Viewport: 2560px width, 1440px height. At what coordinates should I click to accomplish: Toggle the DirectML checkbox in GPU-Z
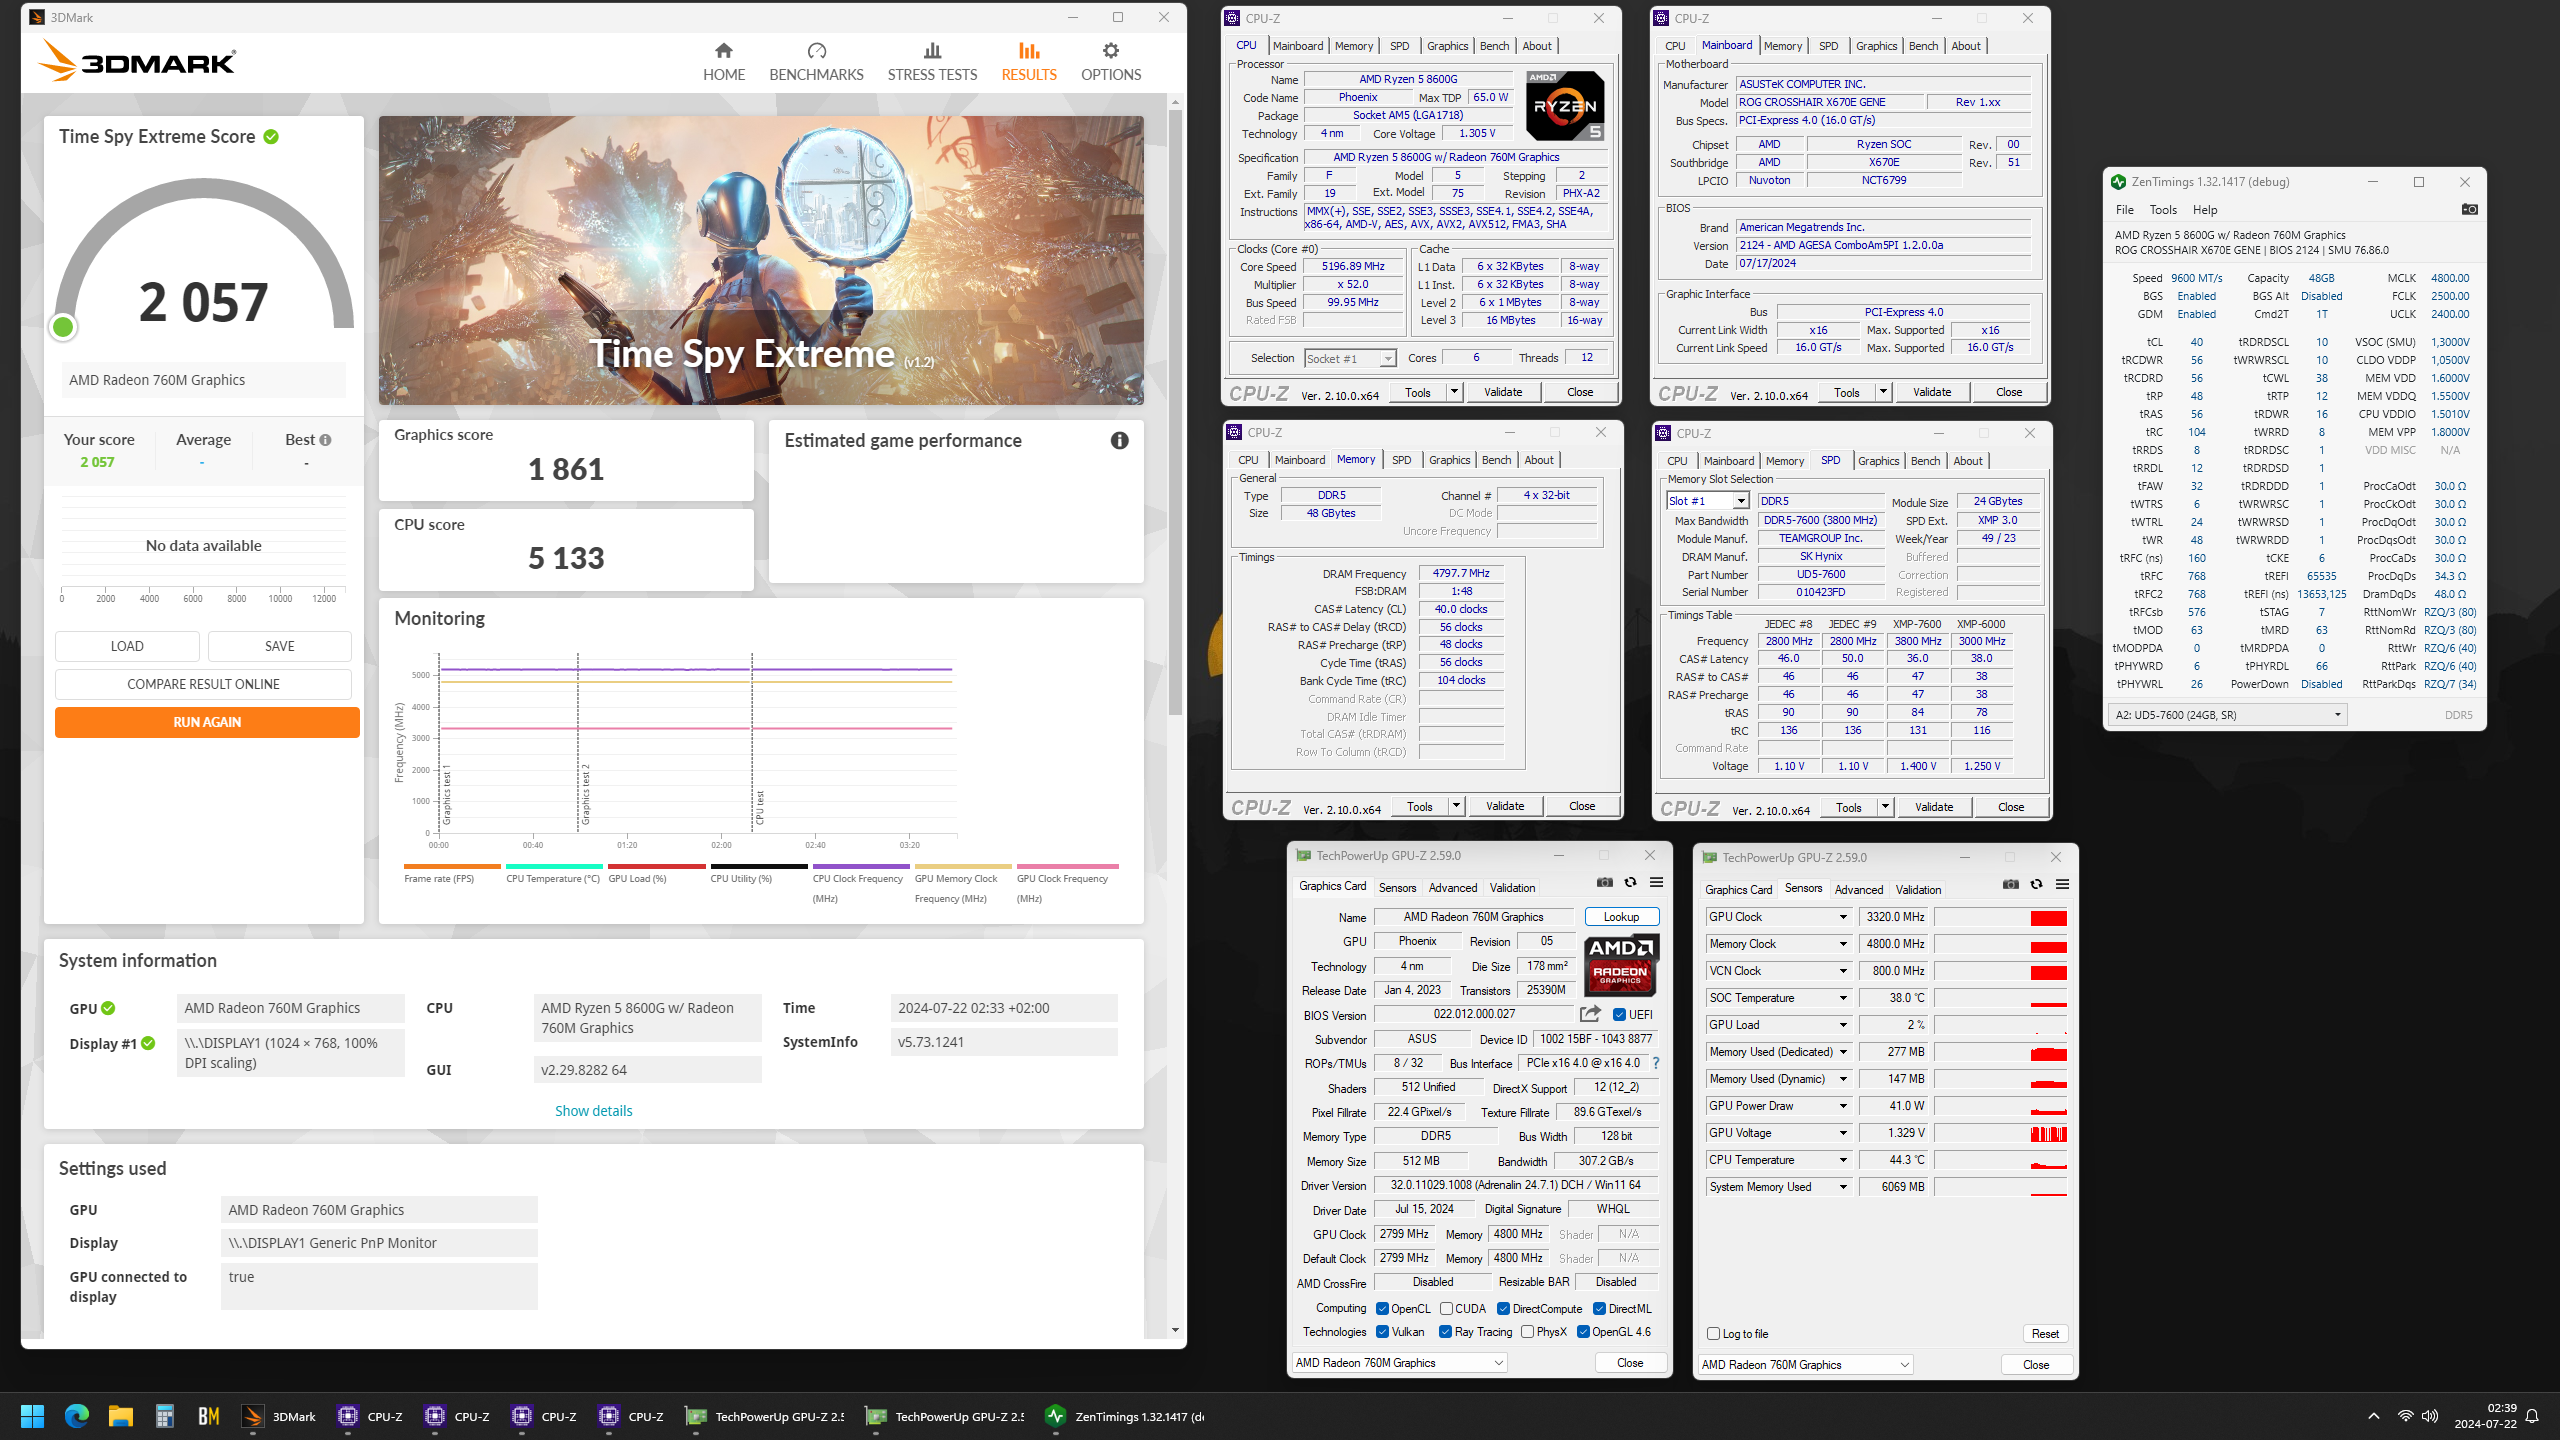(1599, 1308)
